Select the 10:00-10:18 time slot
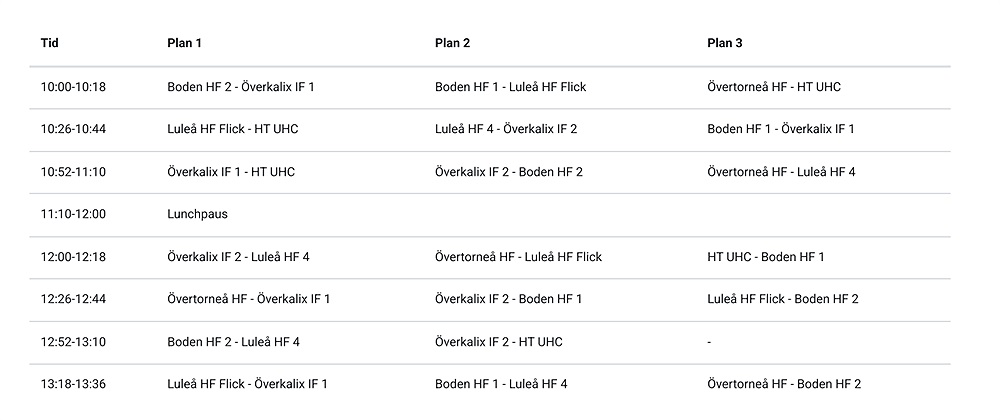Image resolution: width=1000 pixels, height=420 pixels. [x=73, y=87]
